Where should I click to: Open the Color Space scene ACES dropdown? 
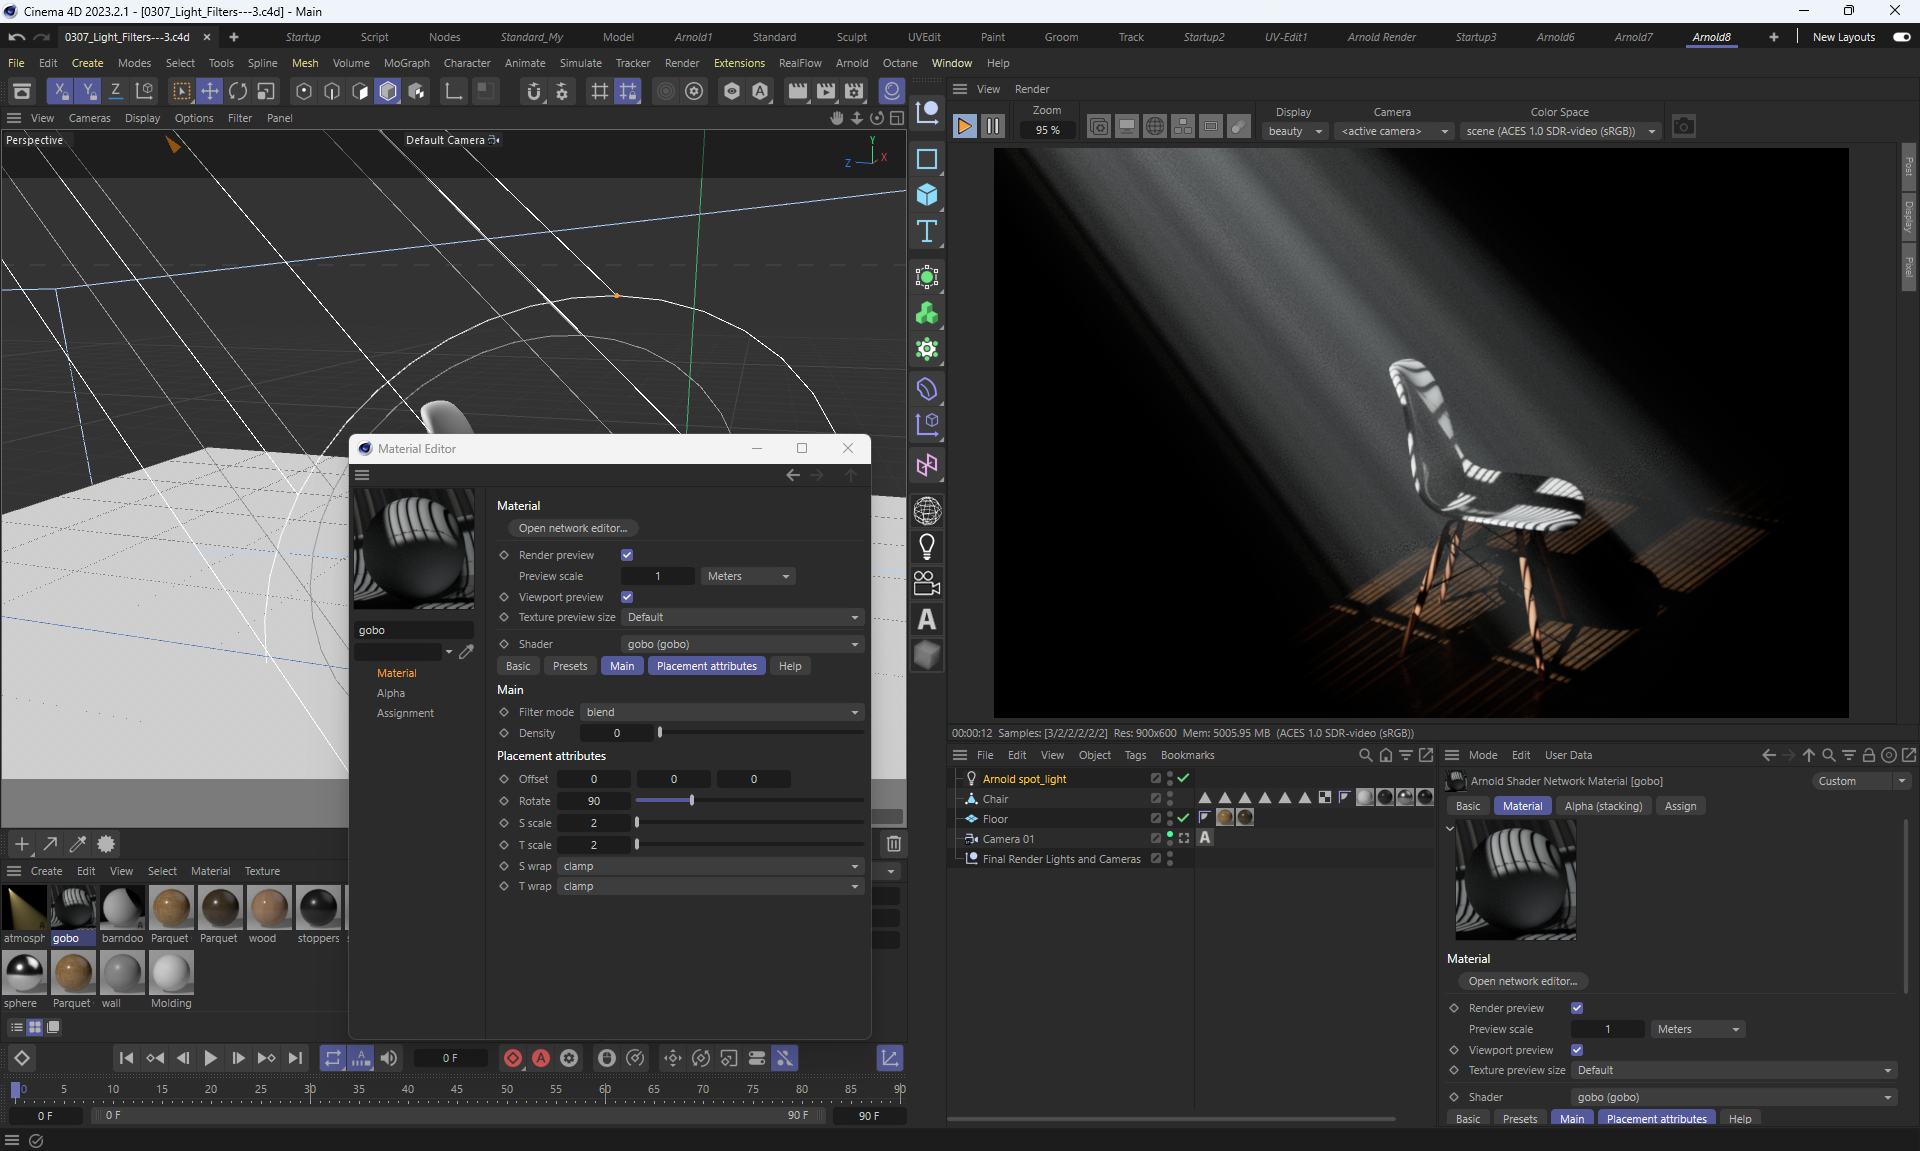click(x=1560, y=131)
